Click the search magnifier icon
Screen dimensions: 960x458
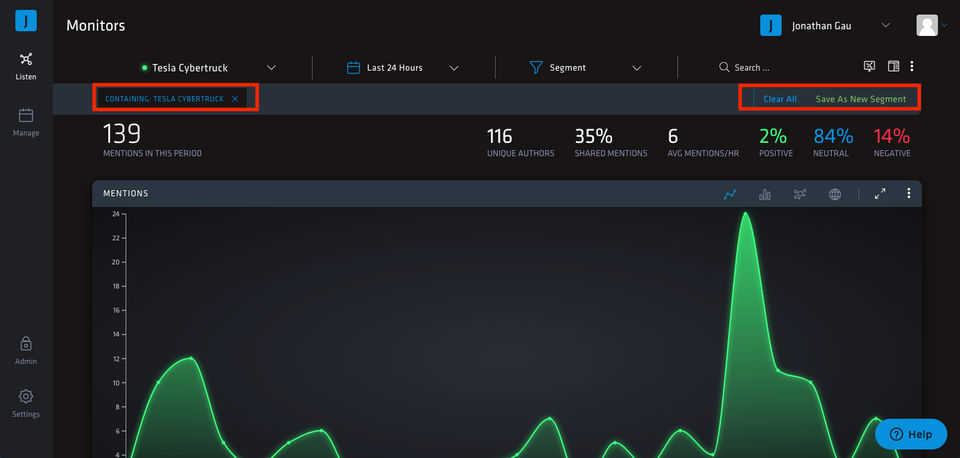pyautogui.click(x=724, y=67)
